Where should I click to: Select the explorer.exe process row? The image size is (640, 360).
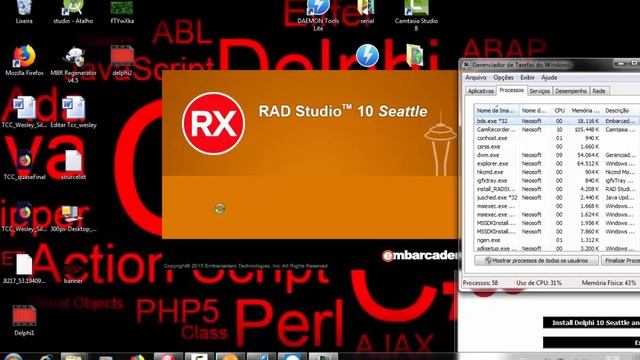(x=557, y=163)
